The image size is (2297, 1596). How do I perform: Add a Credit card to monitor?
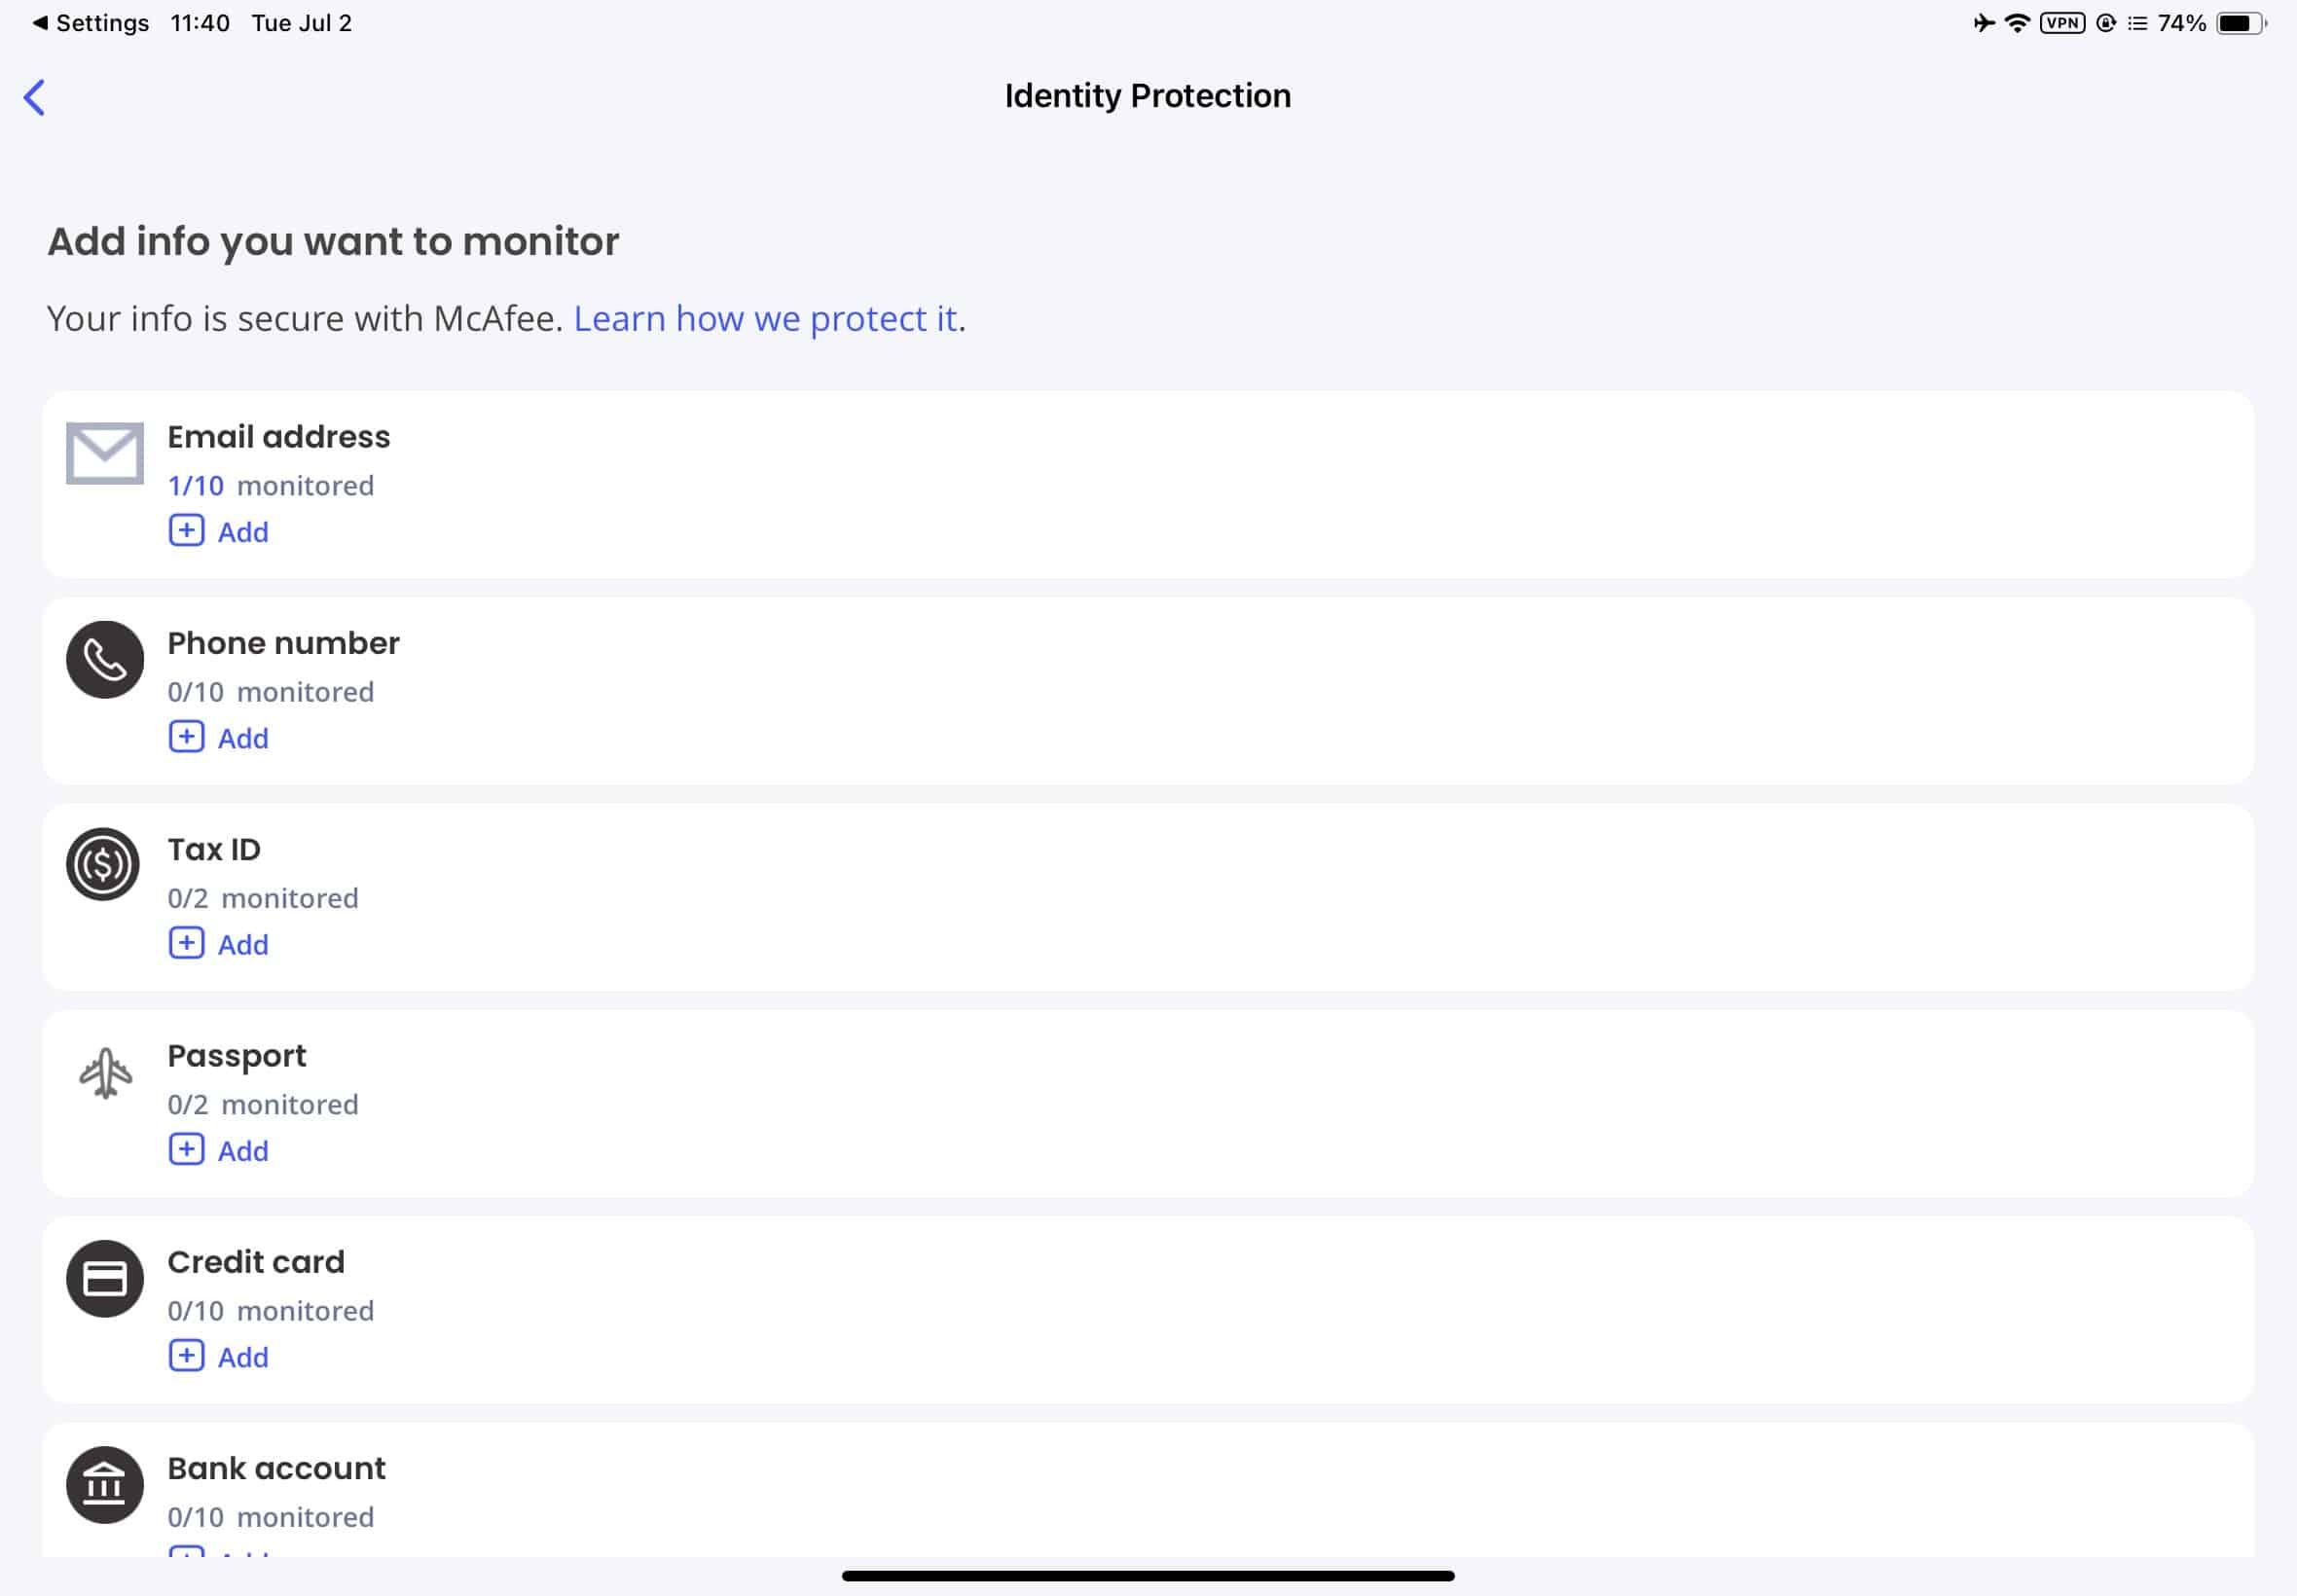tap(219, 1357)
